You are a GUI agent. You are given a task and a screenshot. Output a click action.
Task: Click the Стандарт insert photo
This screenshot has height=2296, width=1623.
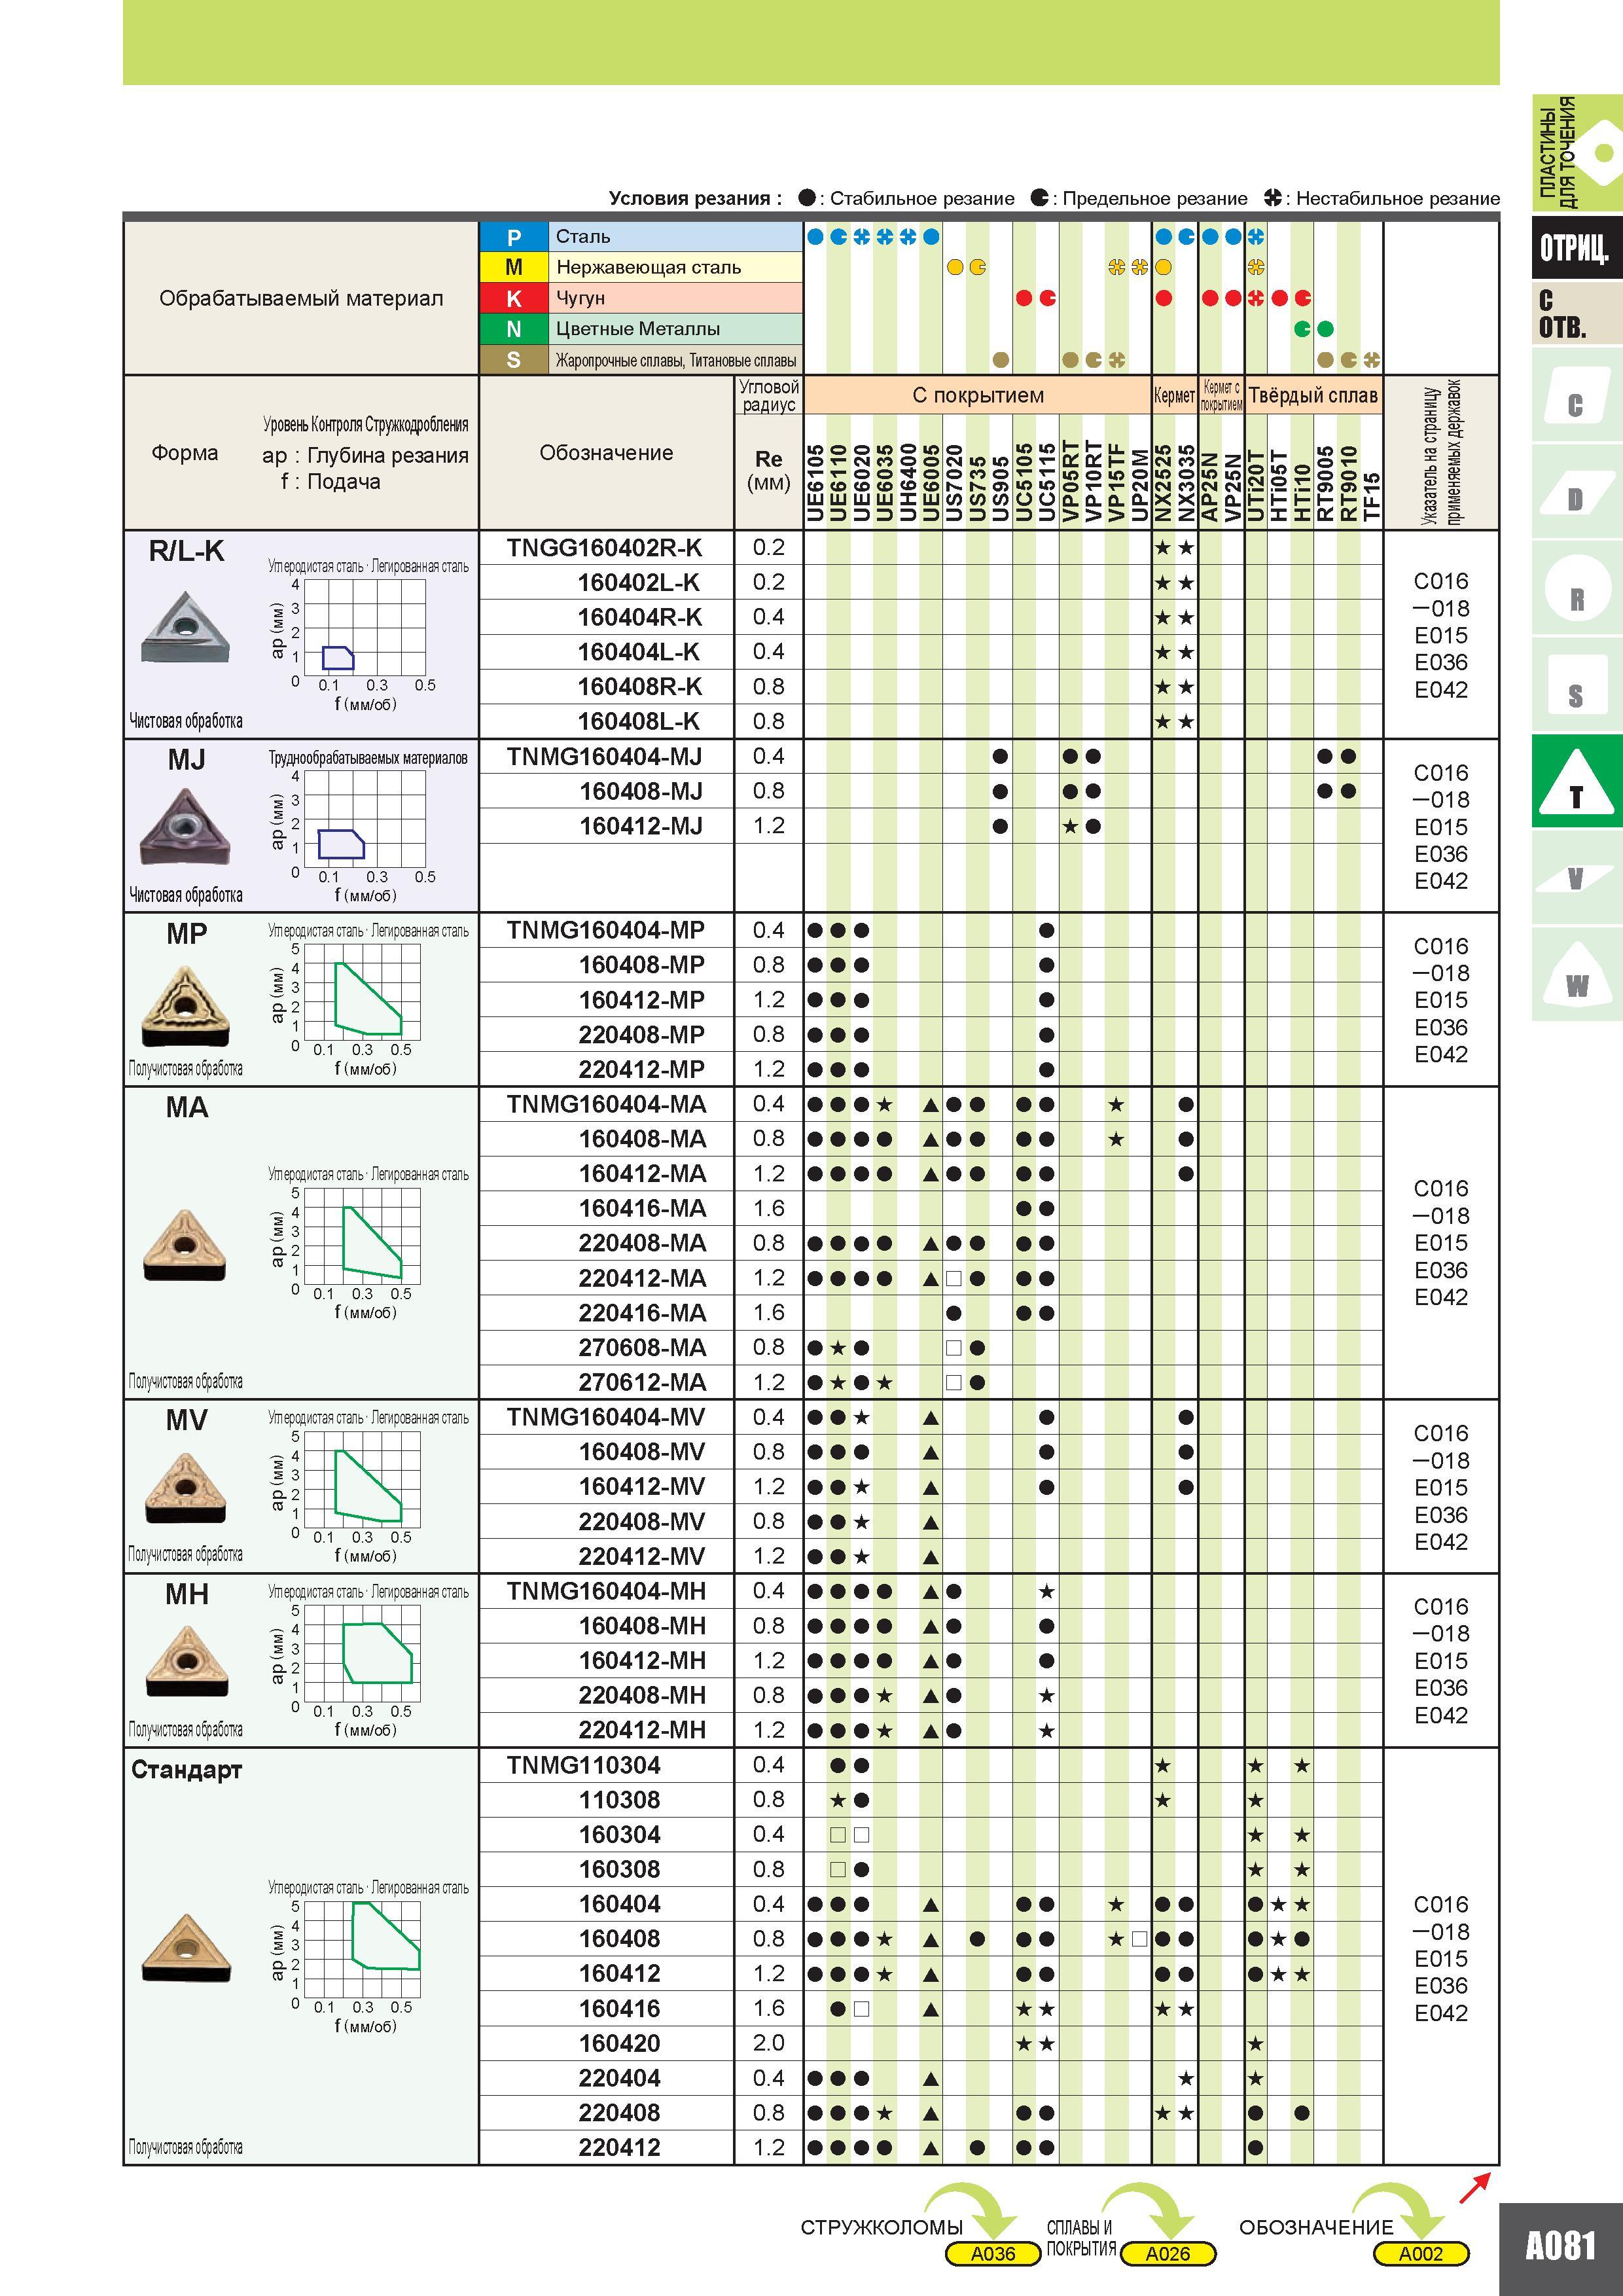[186, 1948]
